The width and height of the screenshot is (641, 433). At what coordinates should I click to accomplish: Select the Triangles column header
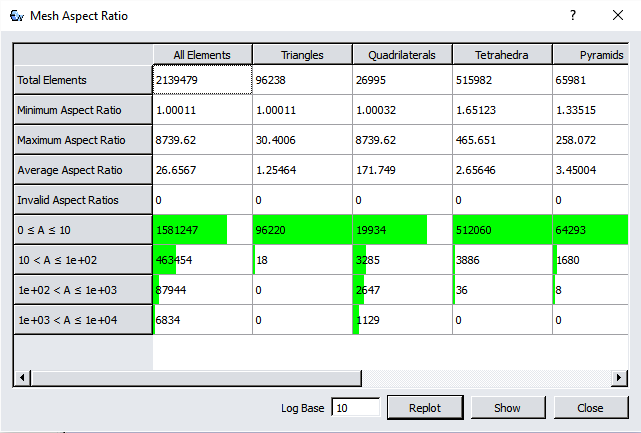[302, 55]
